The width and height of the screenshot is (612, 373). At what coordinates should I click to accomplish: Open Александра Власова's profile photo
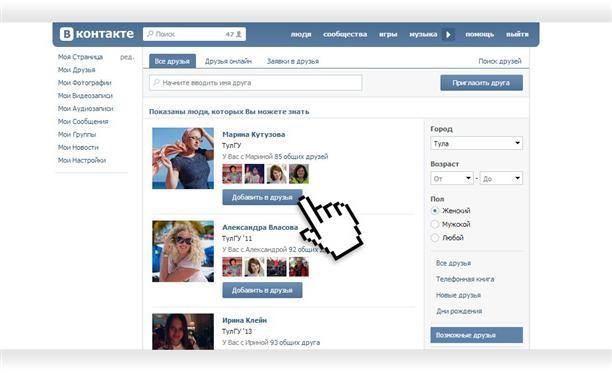(x=183, y=251)
